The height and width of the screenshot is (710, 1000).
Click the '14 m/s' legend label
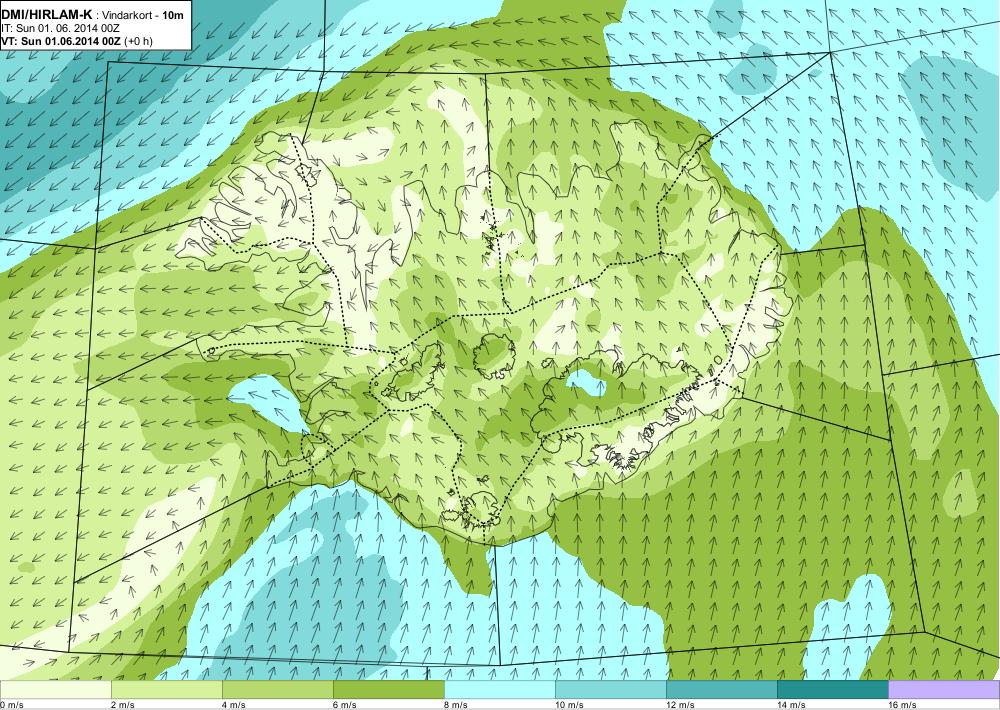[x=791, y=704]
